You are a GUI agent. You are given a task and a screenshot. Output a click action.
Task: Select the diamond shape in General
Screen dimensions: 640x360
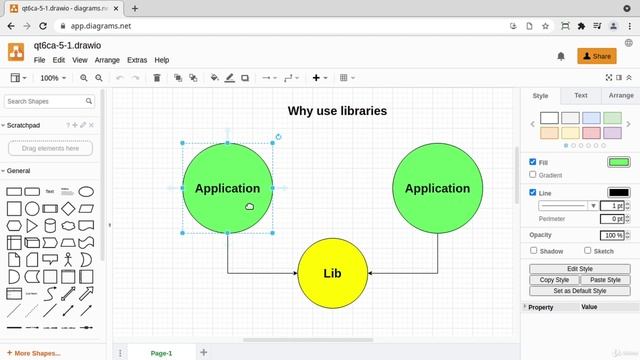(x=68, y=209)
